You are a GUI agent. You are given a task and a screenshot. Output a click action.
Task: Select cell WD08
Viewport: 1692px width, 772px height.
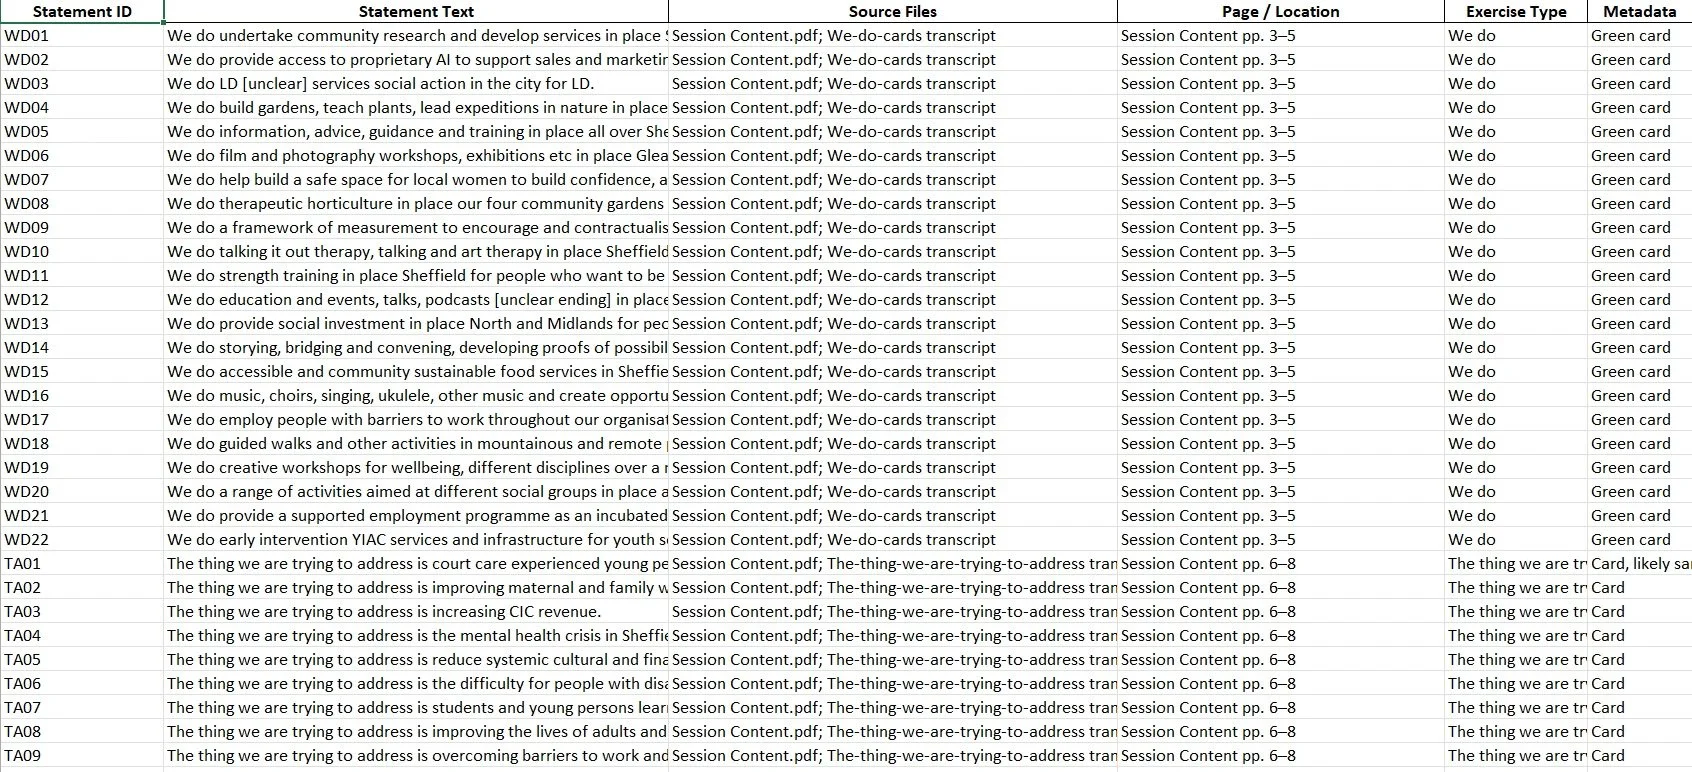pyautogui.click(x=82, y=203)
